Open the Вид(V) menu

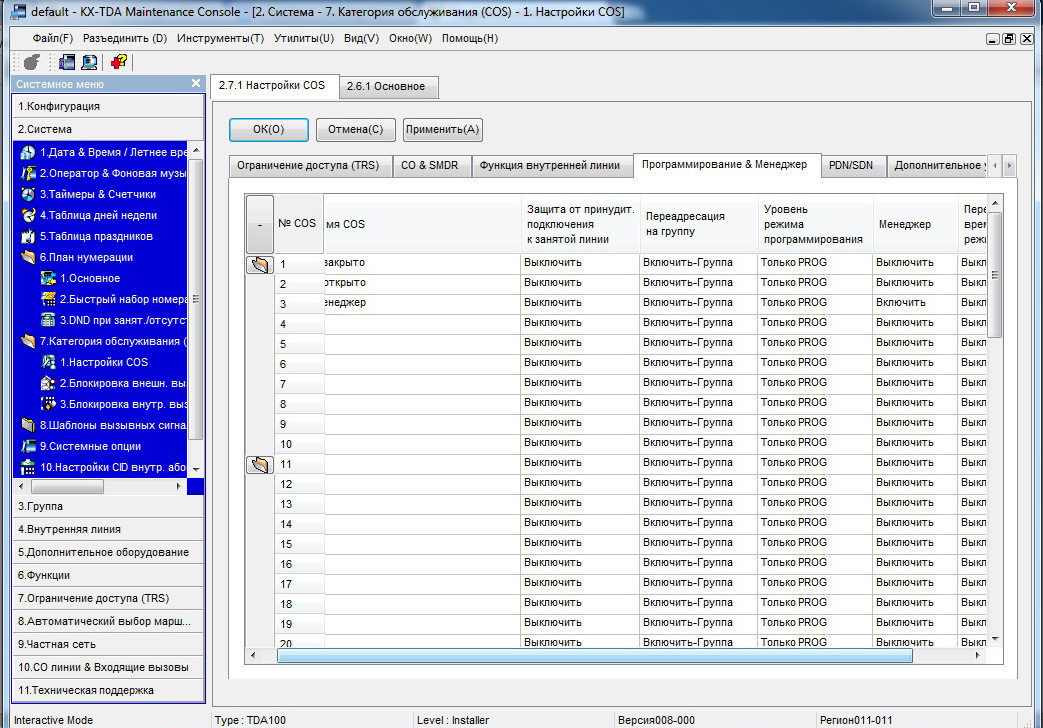click(x=361, y=39)
